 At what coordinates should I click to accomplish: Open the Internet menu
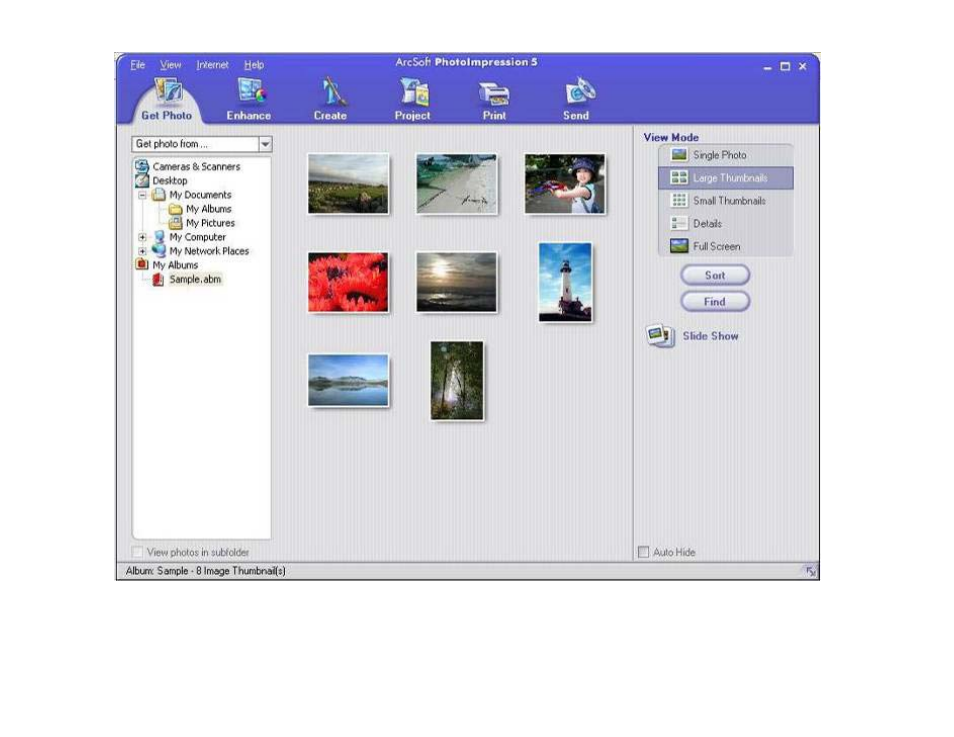pyautogui.click(x=212, y=65)
